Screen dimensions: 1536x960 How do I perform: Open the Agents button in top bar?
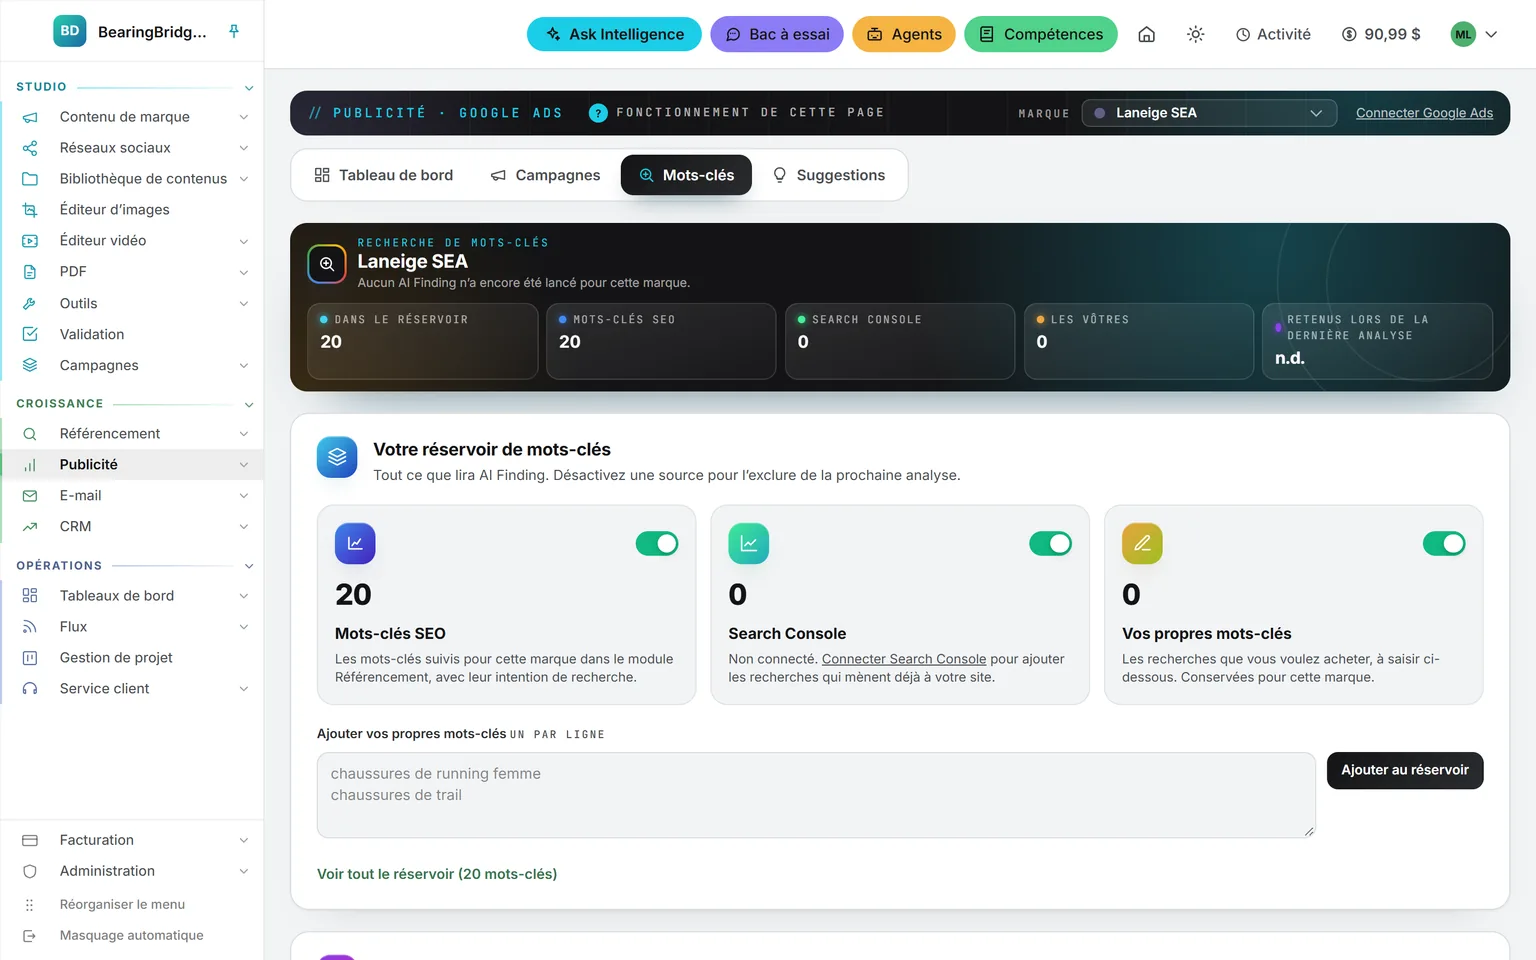(x=904, y=34)
